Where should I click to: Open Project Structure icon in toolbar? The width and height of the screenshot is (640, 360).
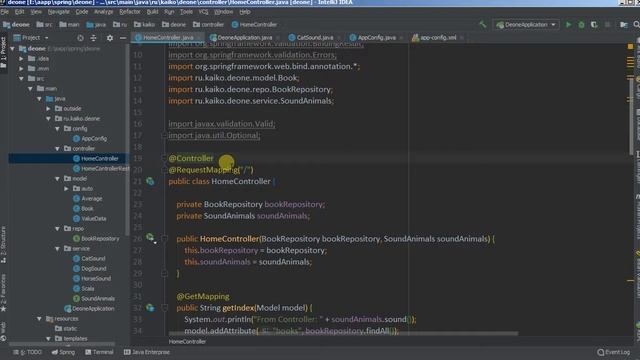point(623,25)
